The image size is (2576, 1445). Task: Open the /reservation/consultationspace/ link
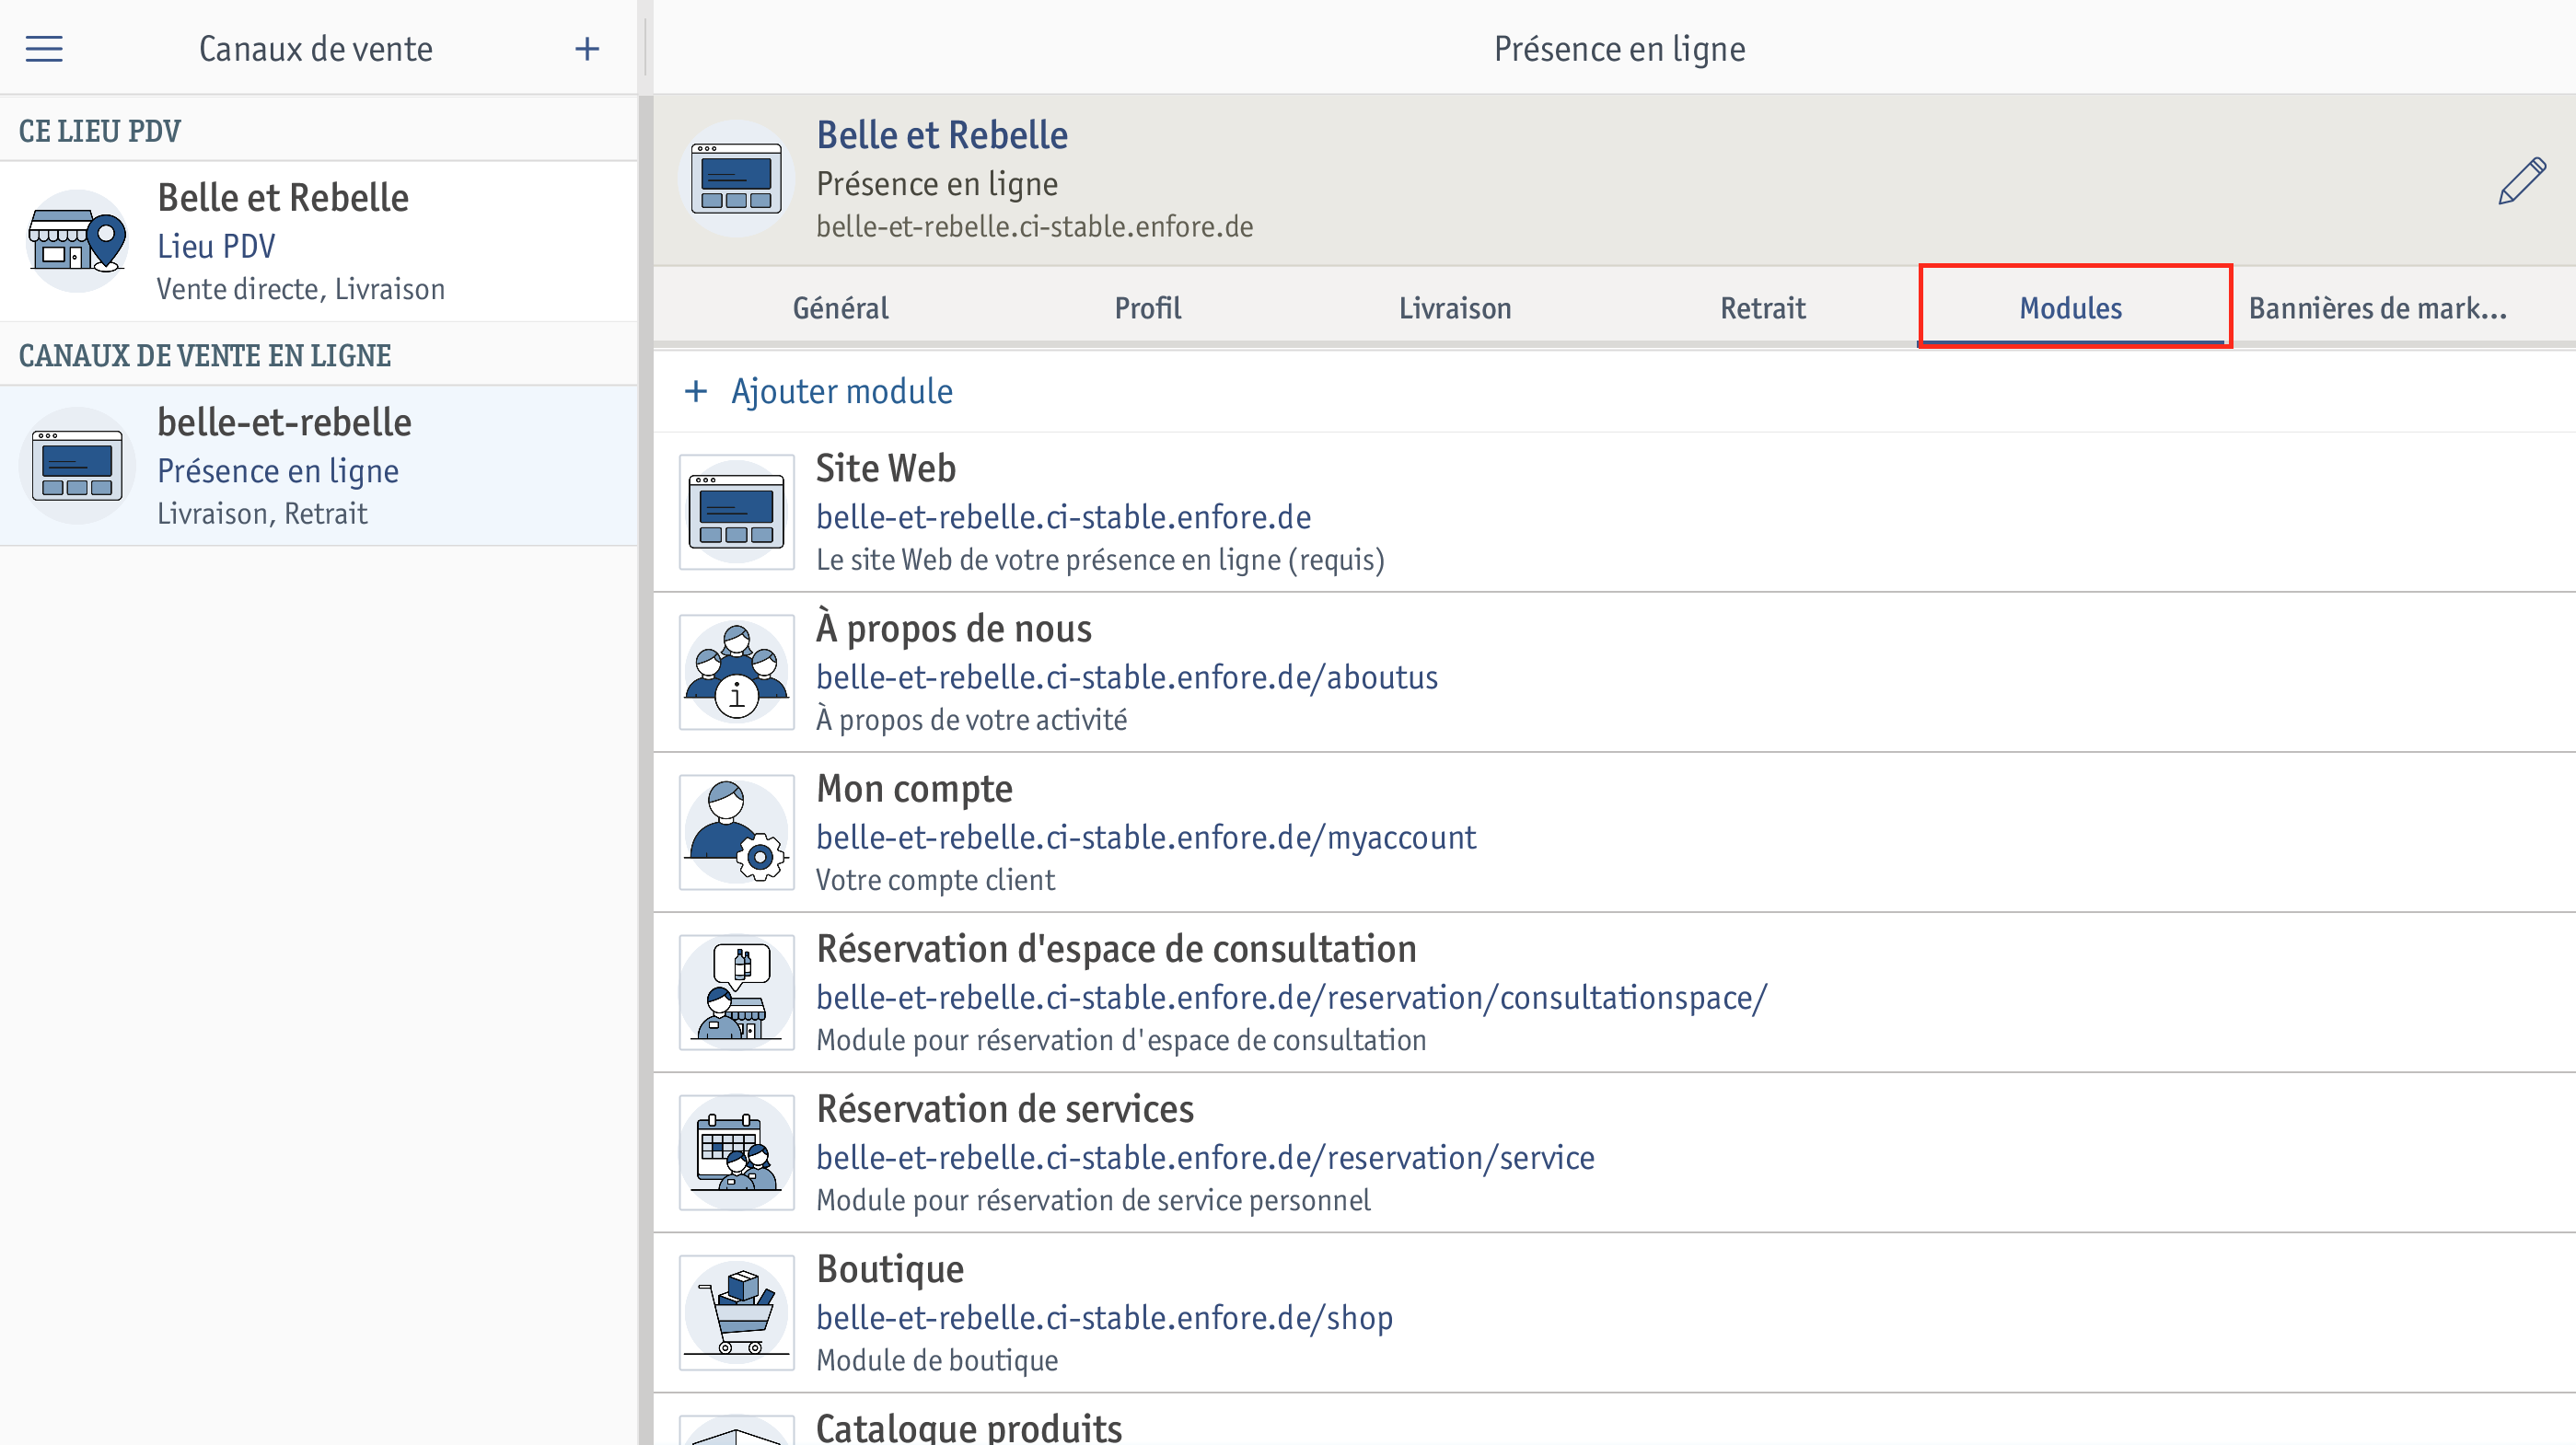(x=1292, y=997)
